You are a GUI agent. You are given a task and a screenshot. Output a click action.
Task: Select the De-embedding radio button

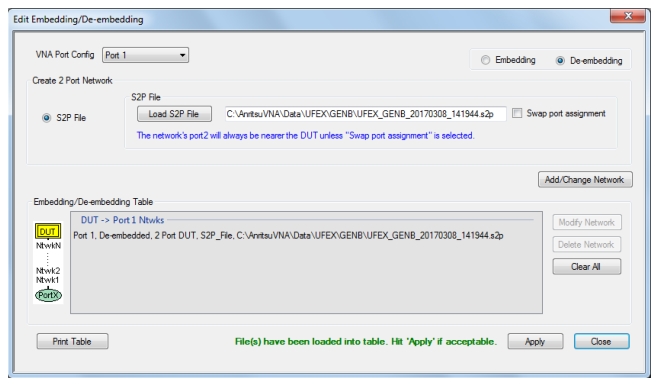click(560, 61)
